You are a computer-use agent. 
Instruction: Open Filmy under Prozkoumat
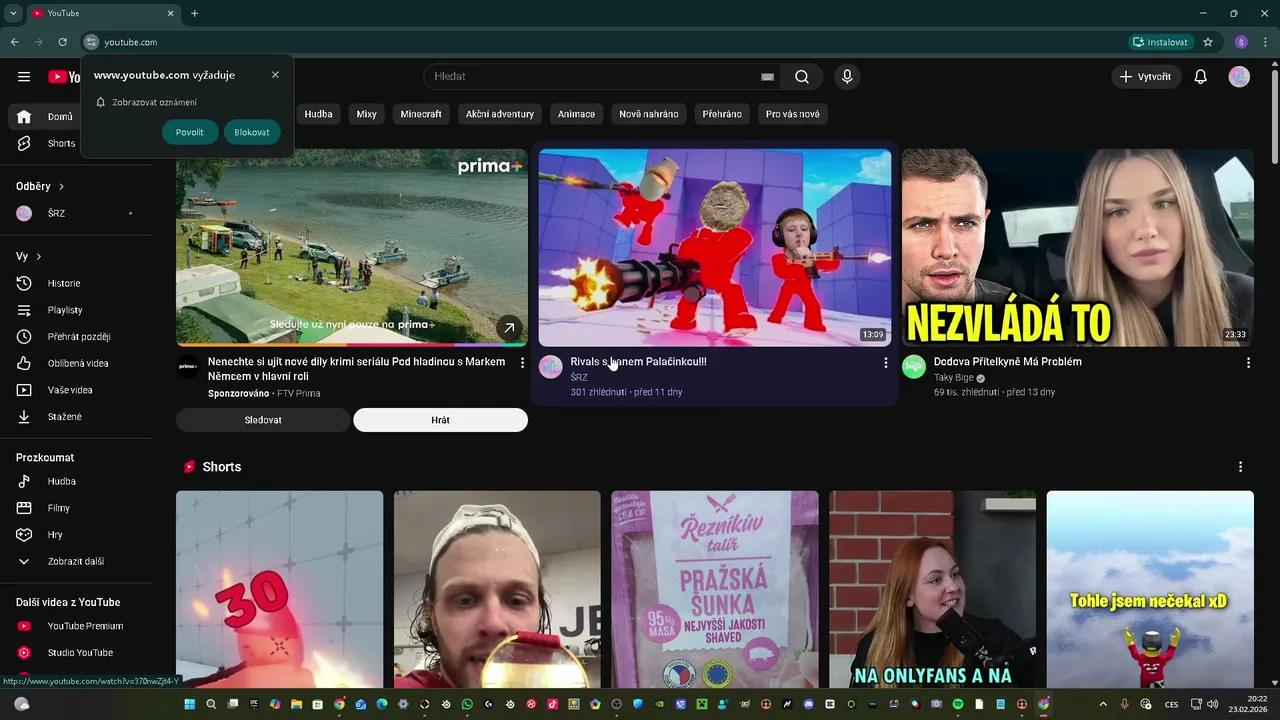[x=76, y=508]
